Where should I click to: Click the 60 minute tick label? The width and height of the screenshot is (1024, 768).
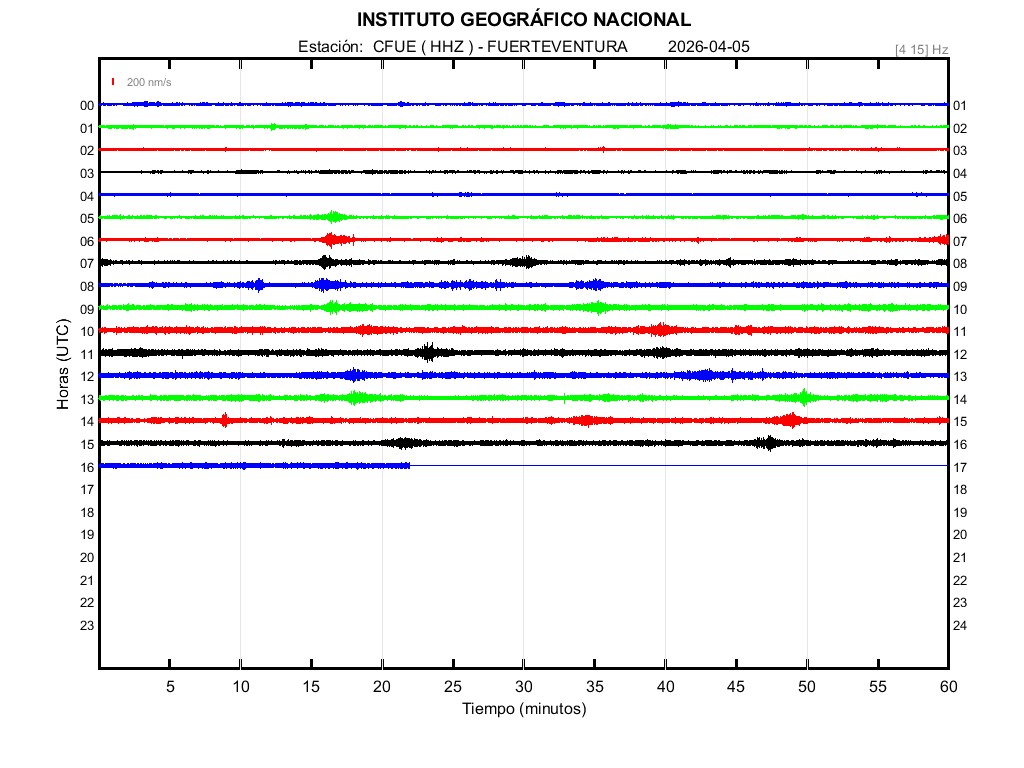click(x=947, y=687)
